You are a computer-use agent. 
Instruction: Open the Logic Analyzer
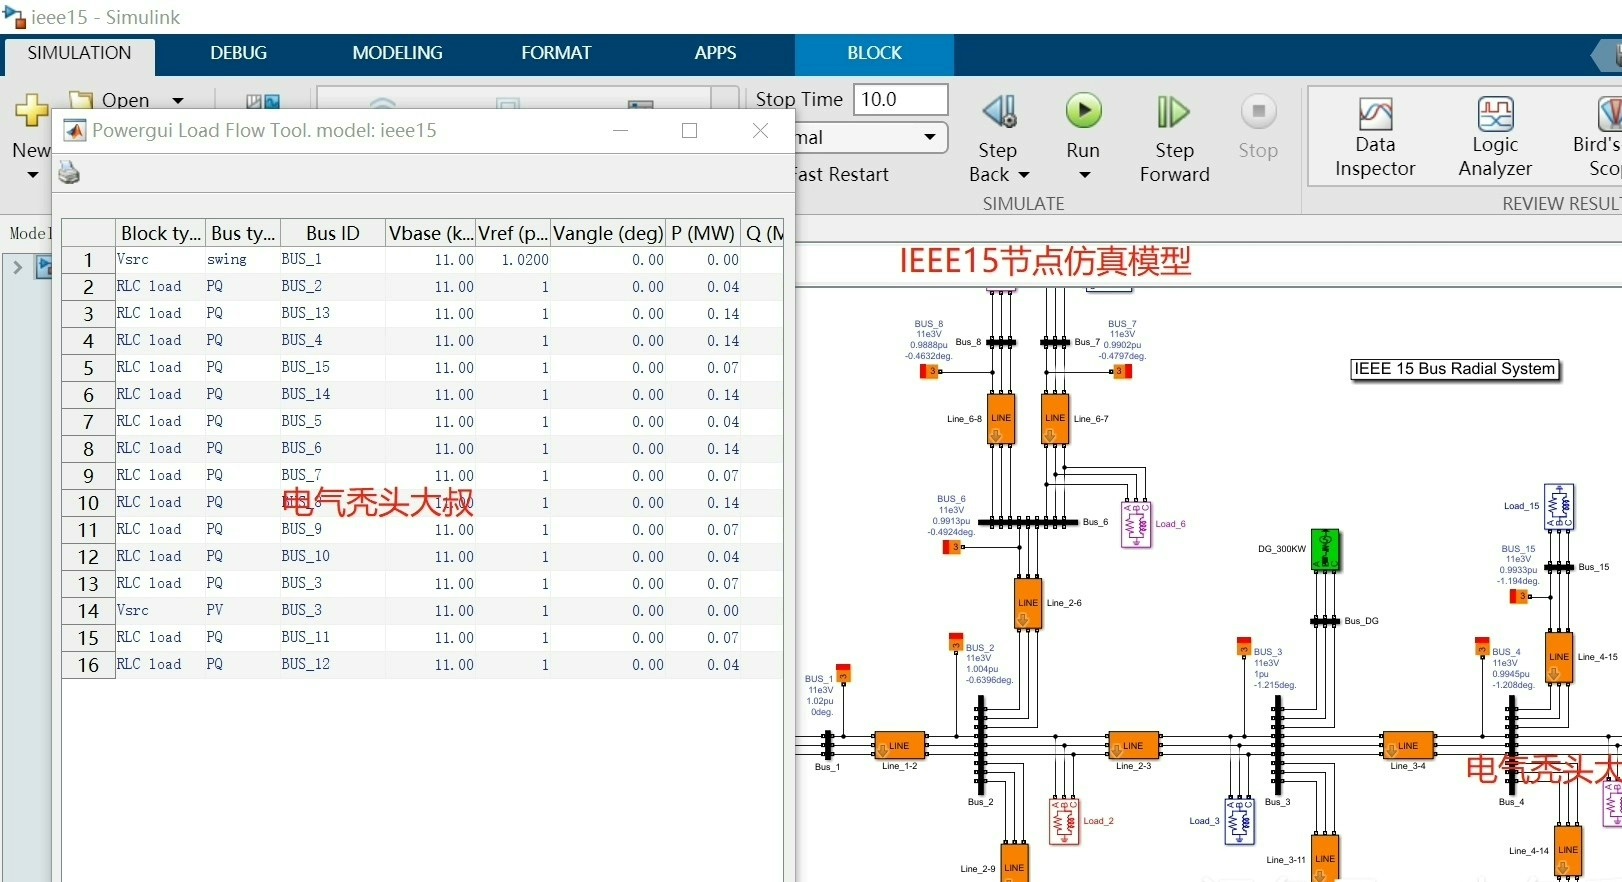[1495, 138]
